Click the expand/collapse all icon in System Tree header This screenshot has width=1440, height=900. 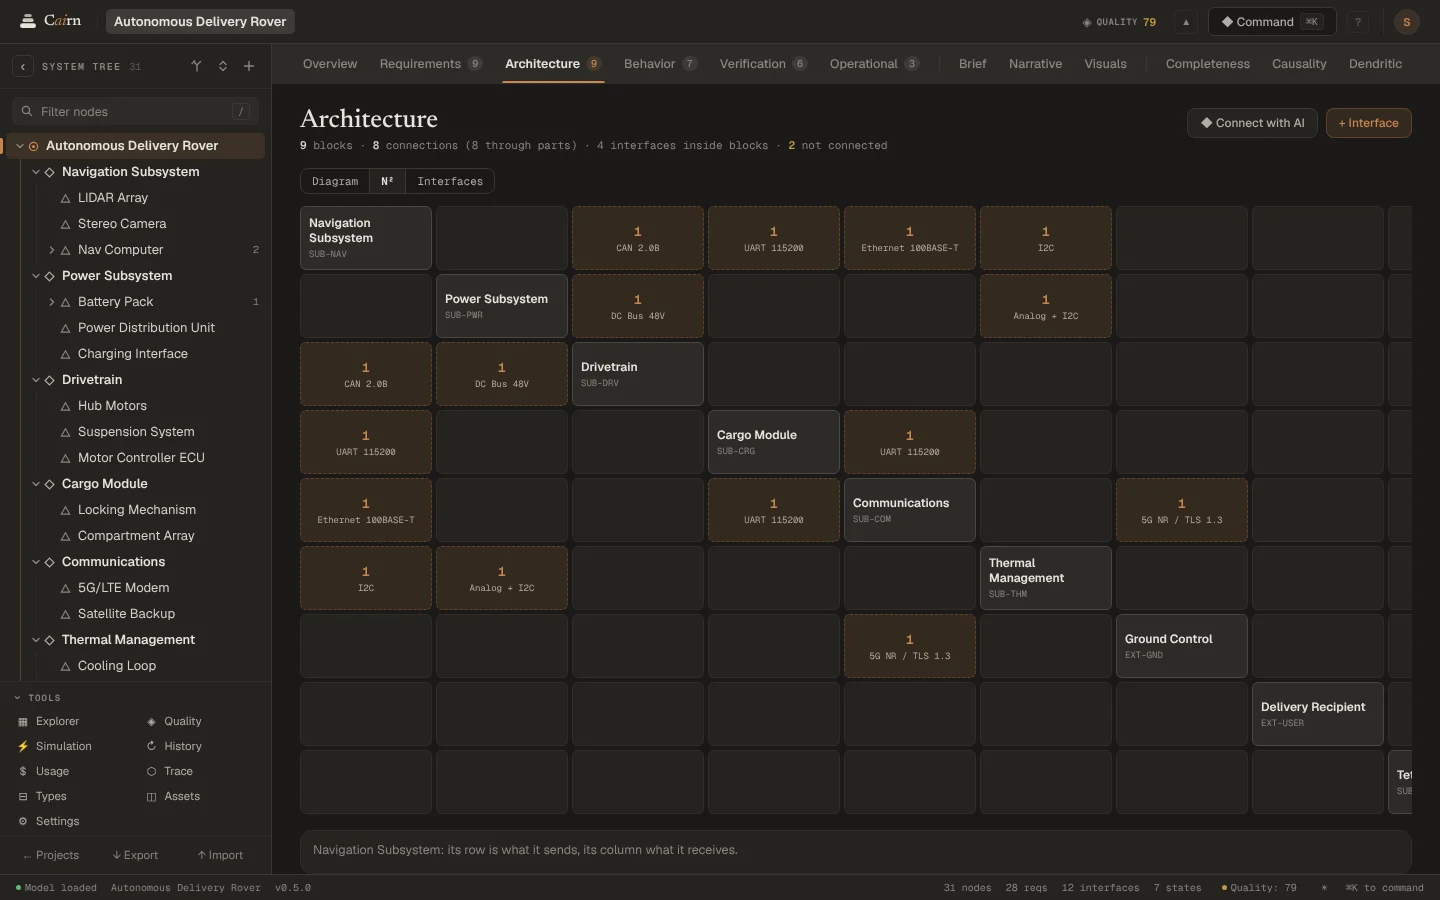point(223,67)
